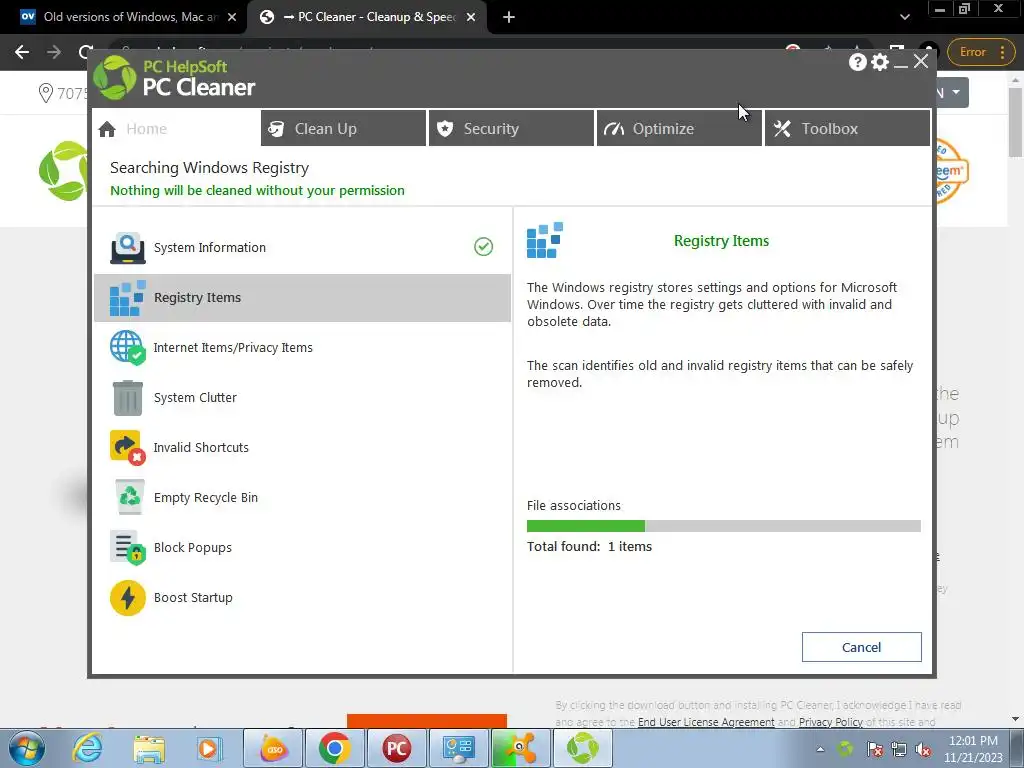The height and width of the screenshot is (768, 1024).
Task: Launch Internet Explorer from taskbar
Action: [x=88, y=748]
